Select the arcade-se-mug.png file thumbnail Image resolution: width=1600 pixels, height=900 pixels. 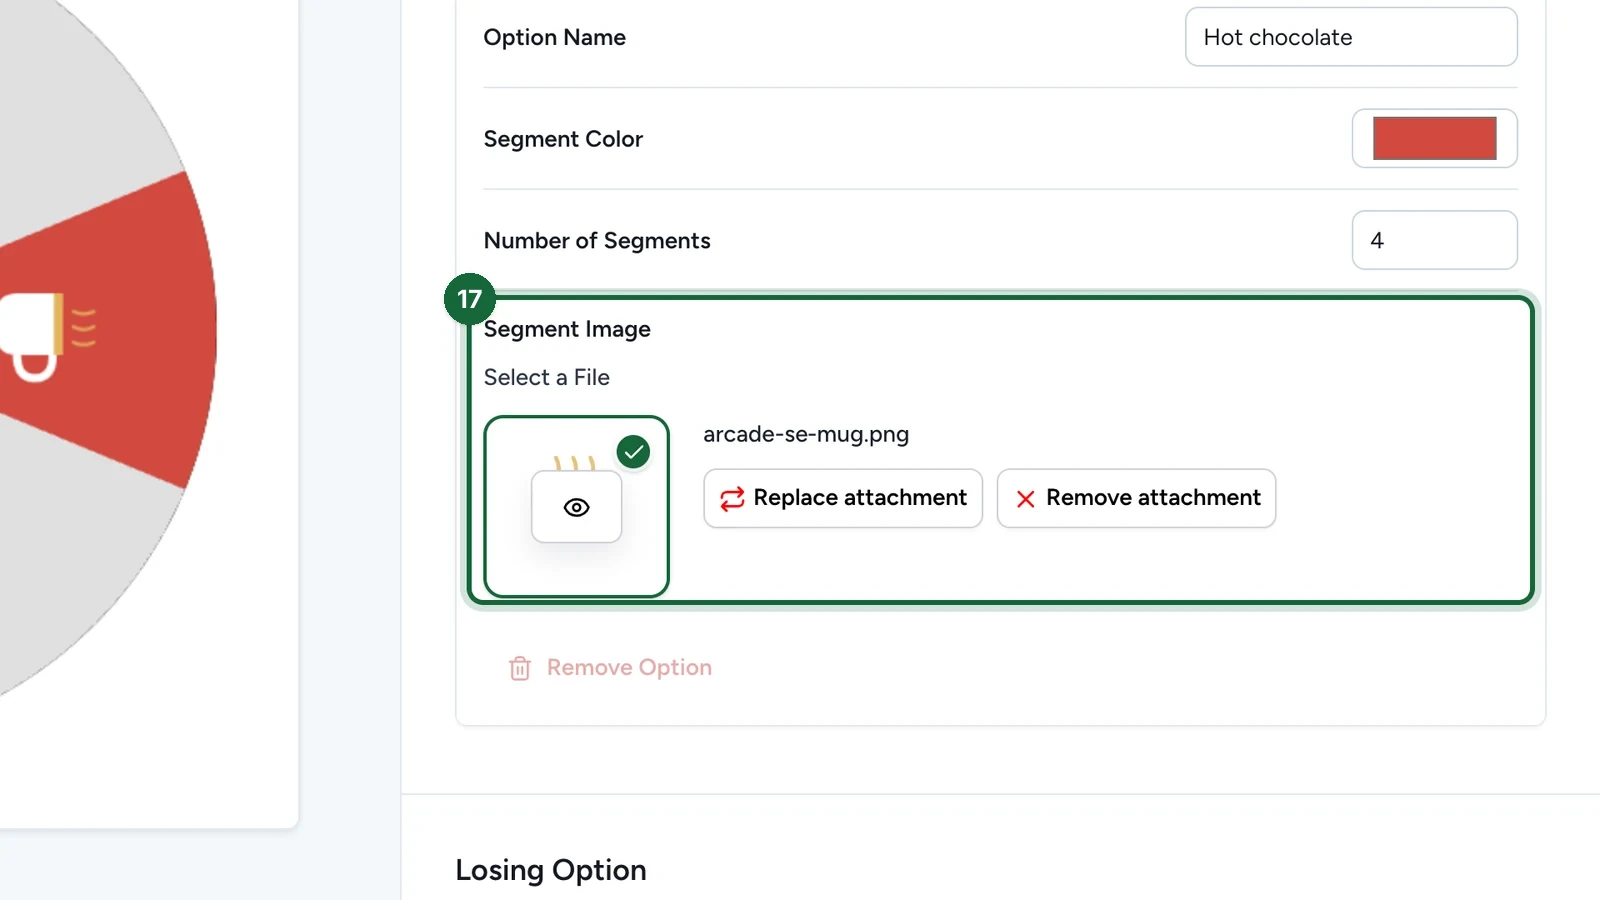coord(576,506)
